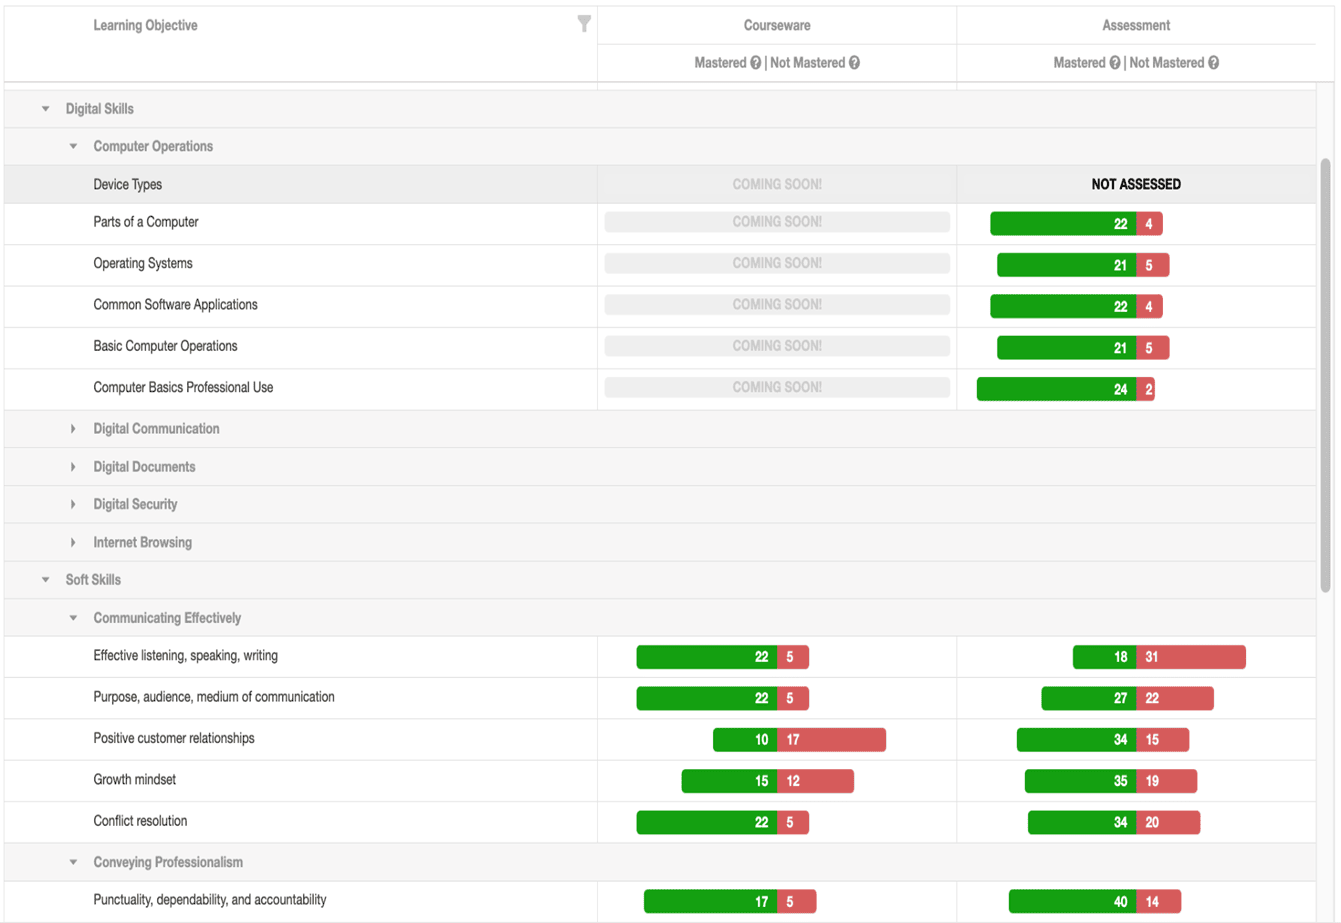Click green Mastered assessment bar for Computer Basics Professional Use
The width and height of the screenshot is (1341, 923).
(x=1055, y=389)
